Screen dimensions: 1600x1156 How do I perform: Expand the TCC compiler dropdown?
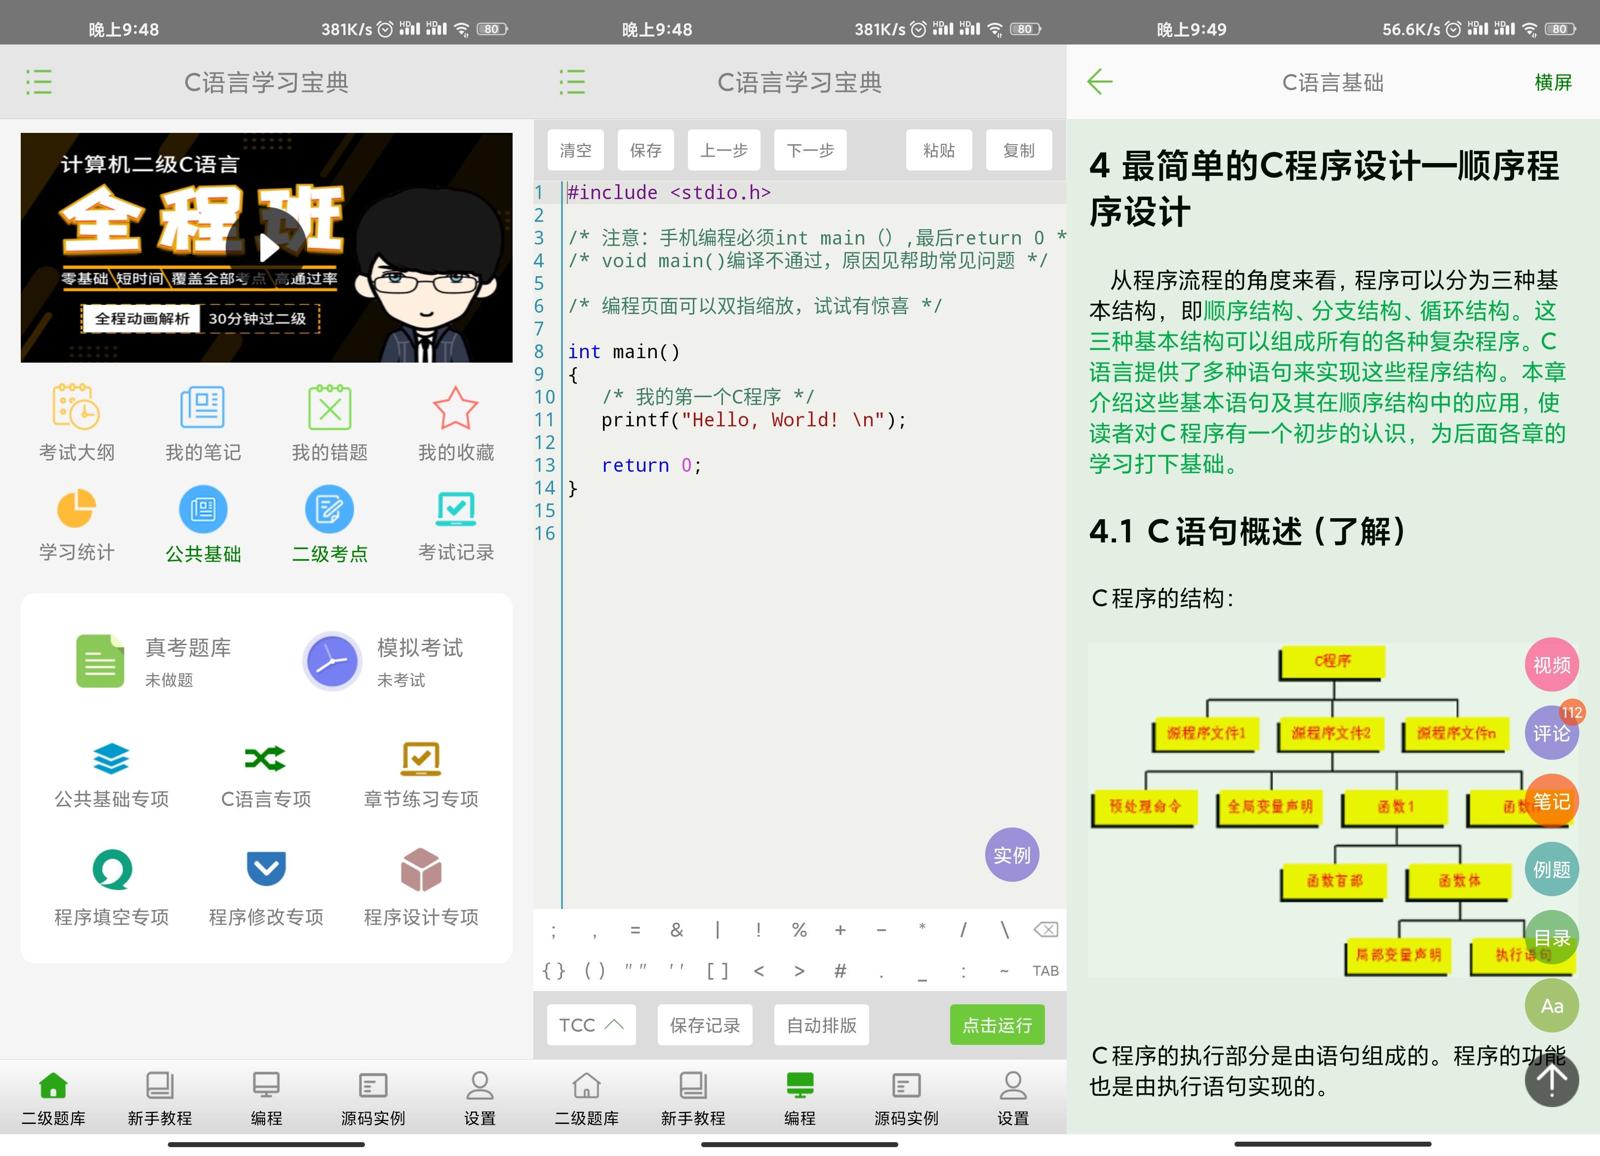(x=591, y=1025)
